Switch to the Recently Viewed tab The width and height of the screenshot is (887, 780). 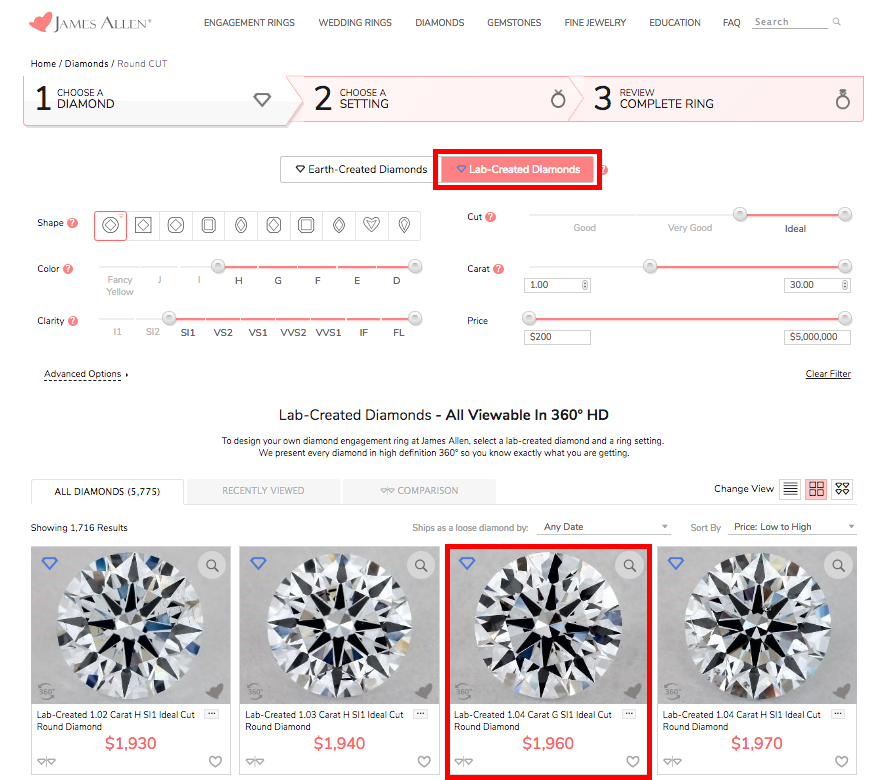tap(263, 491)
